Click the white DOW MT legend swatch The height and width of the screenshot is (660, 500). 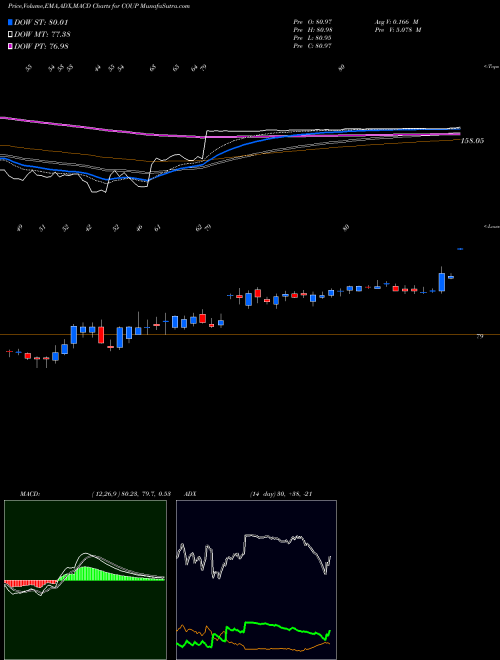tap(11, 35)
